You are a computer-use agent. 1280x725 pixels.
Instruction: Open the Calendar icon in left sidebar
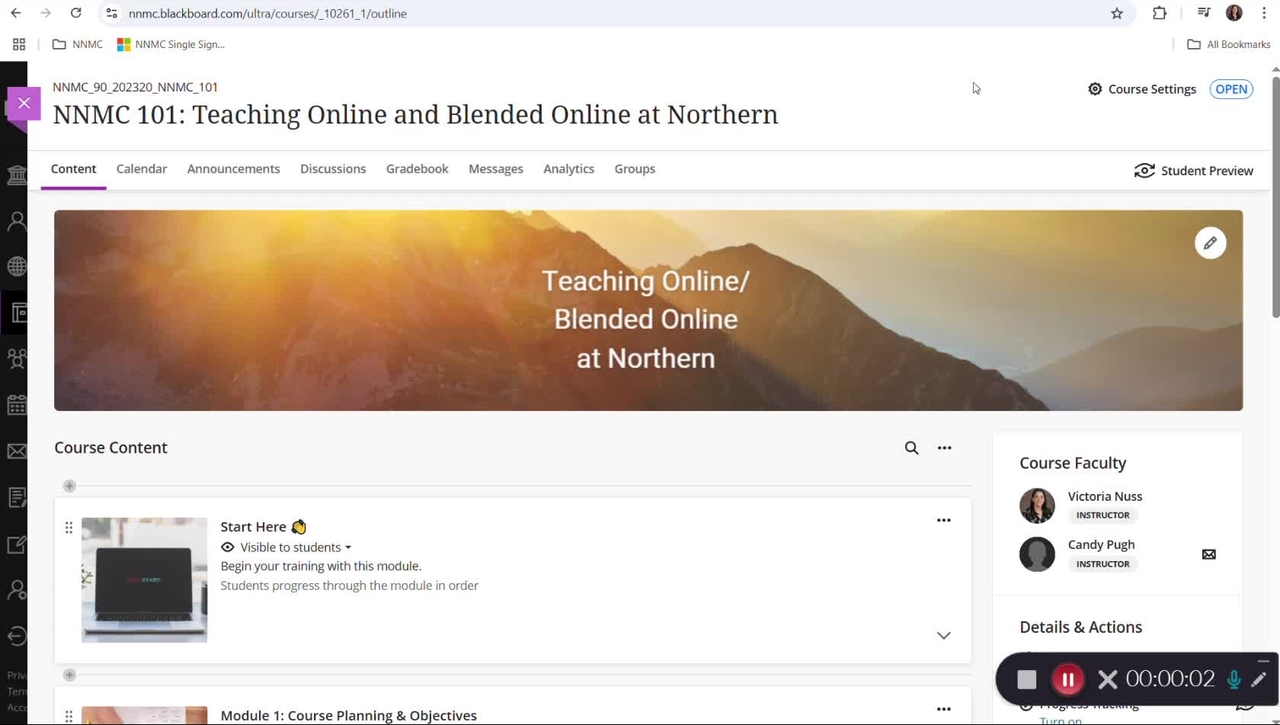17,405
